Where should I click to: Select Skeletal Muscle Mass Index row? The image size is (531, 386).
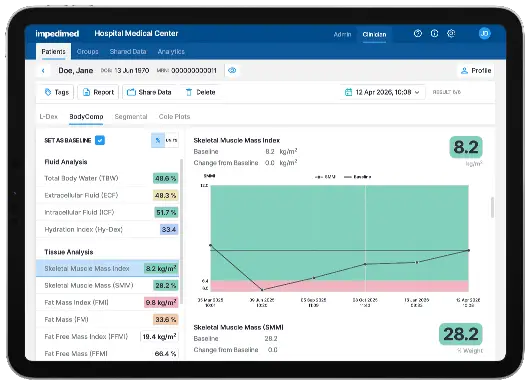pos(107,269)
